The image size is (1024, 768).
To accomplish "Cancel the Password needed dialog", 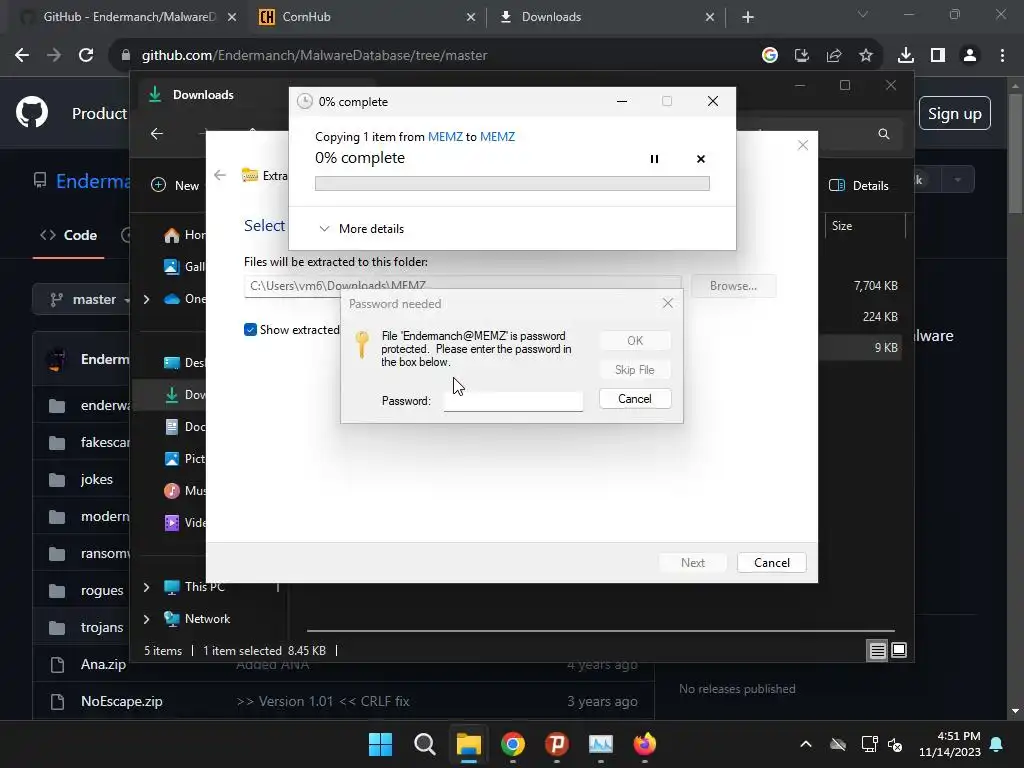I will pyautogui.click(x=635, y=398).
